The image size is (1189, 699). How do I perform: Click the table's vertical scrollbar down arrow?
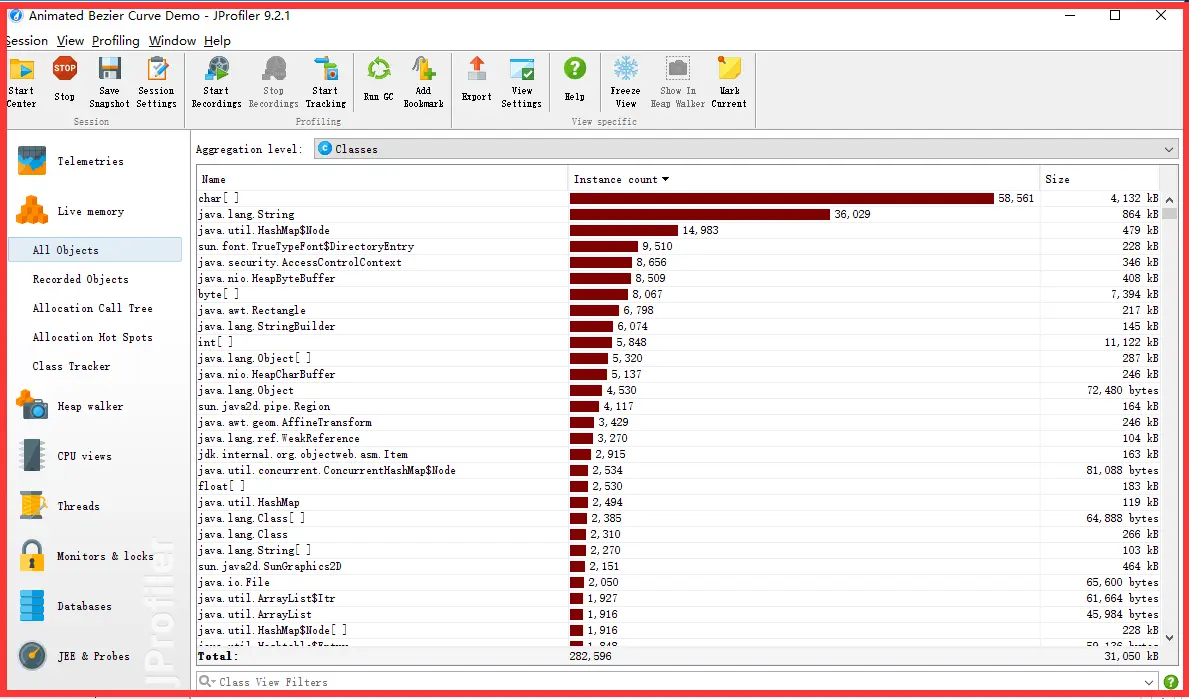(x=1169, y=638)
